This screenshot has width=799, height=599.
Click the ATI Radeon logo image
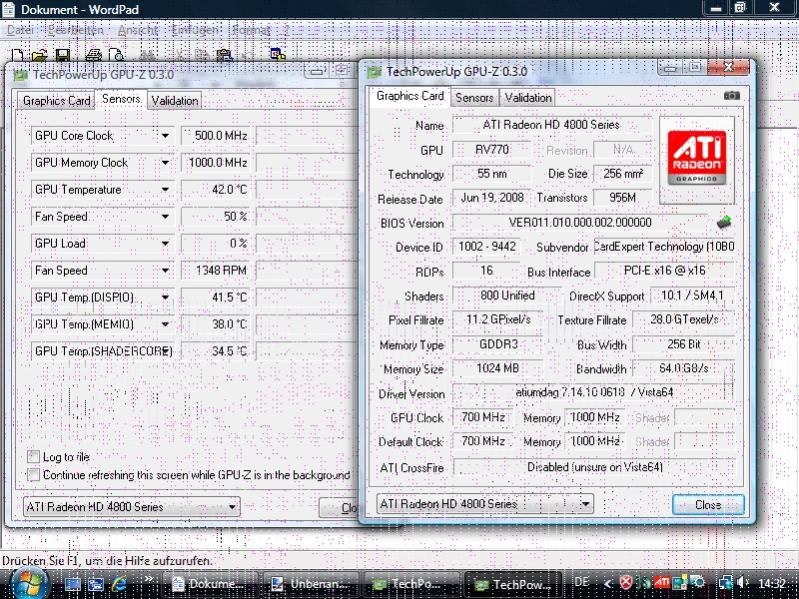[x=697, y=158]
